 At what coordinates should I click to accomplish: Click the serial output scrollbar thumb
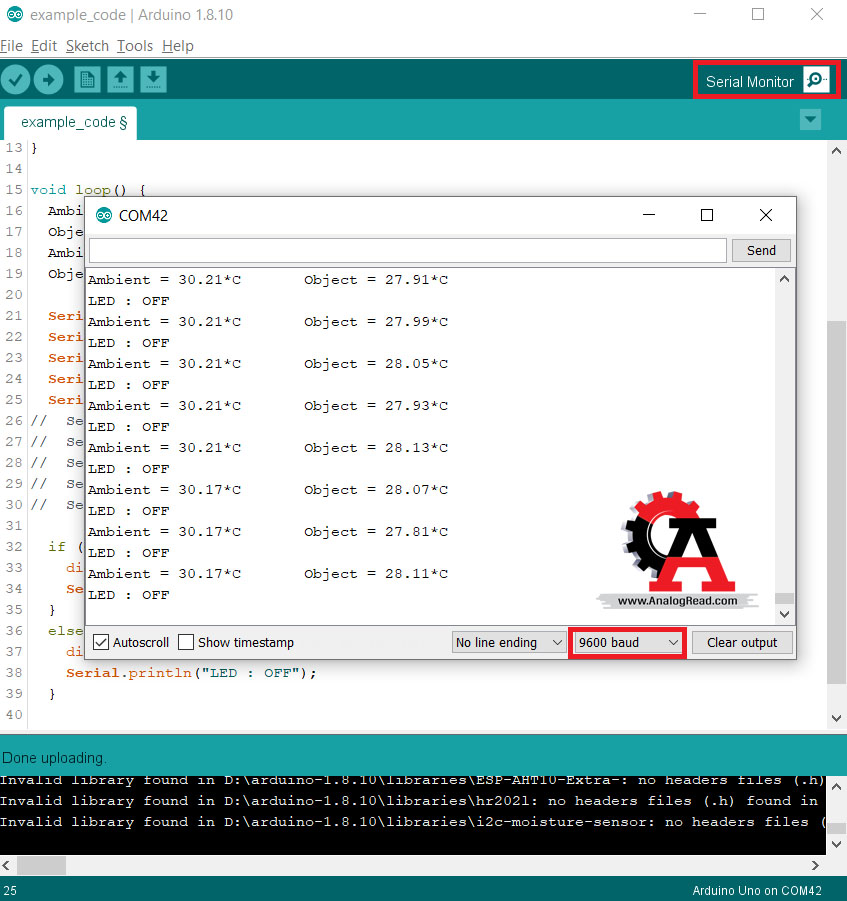click(x=784, y=599)
